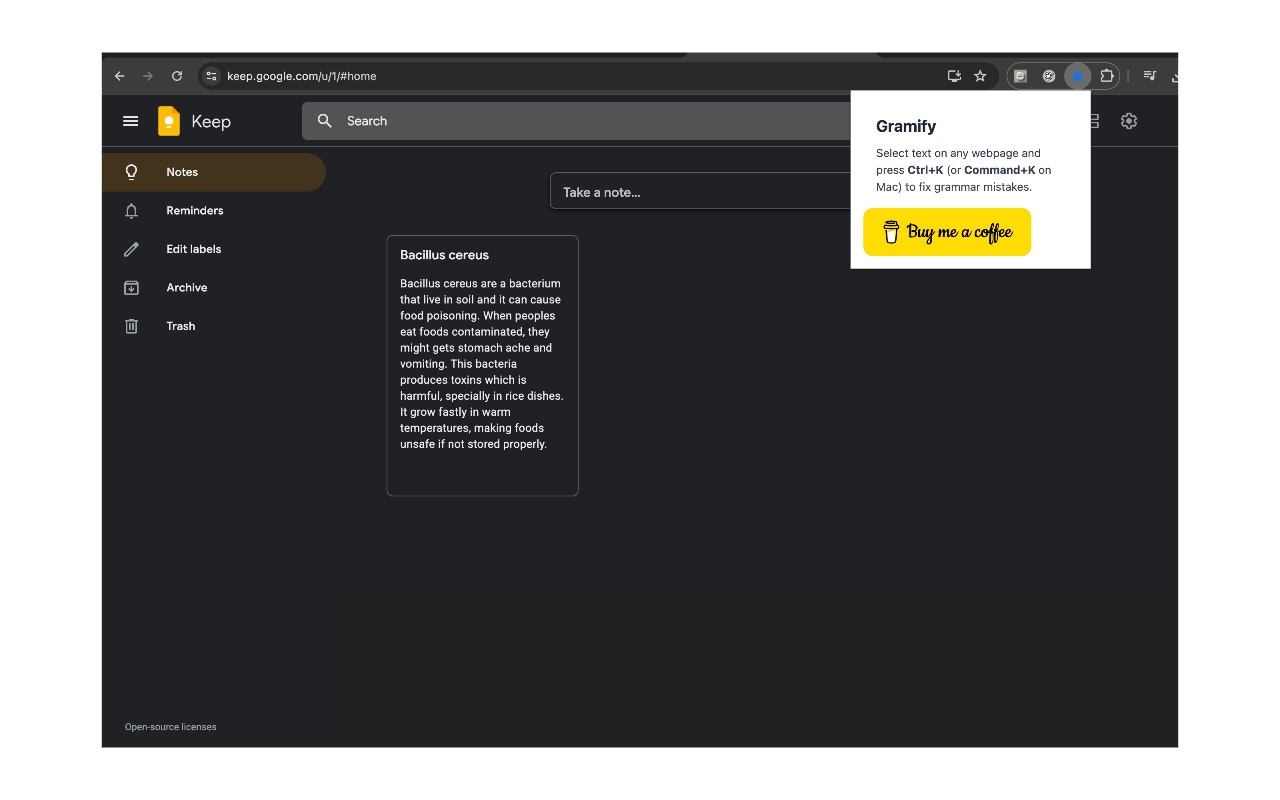The width and height of the screenshot is (1280, 800).
Task: Click the Gramify popup heading
Action: pos(906,126)
